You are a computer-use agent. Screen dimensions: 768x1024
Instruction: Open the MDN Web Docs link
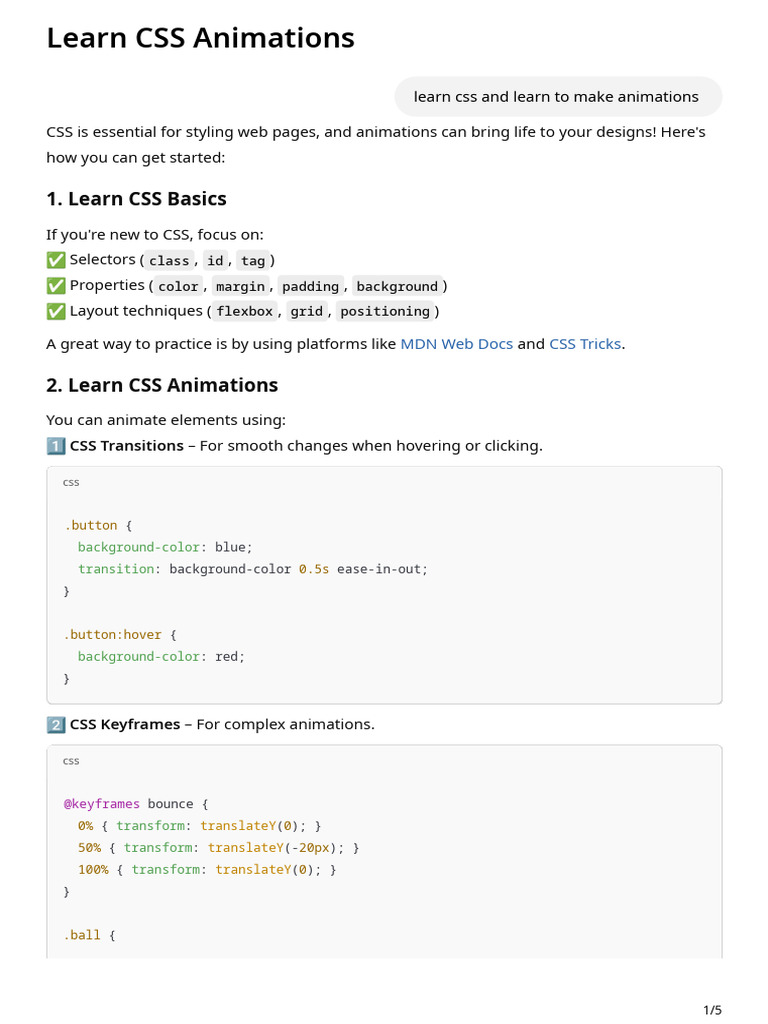click(x=456, y=344)
